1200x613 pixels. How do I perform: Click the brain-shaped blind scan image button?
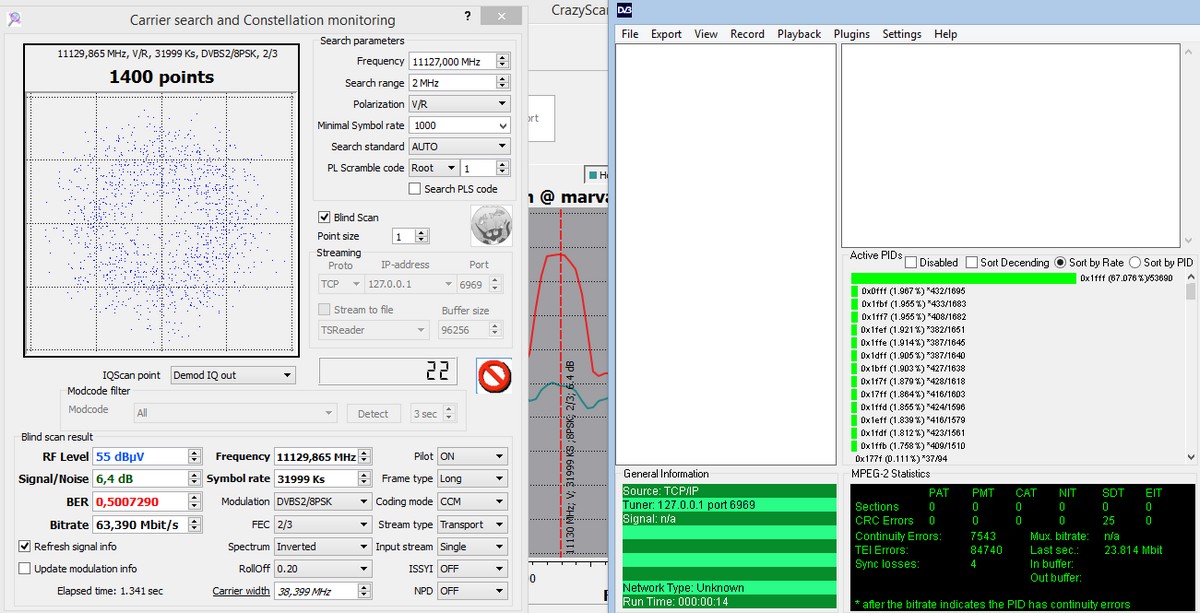(x=491, y=224)
